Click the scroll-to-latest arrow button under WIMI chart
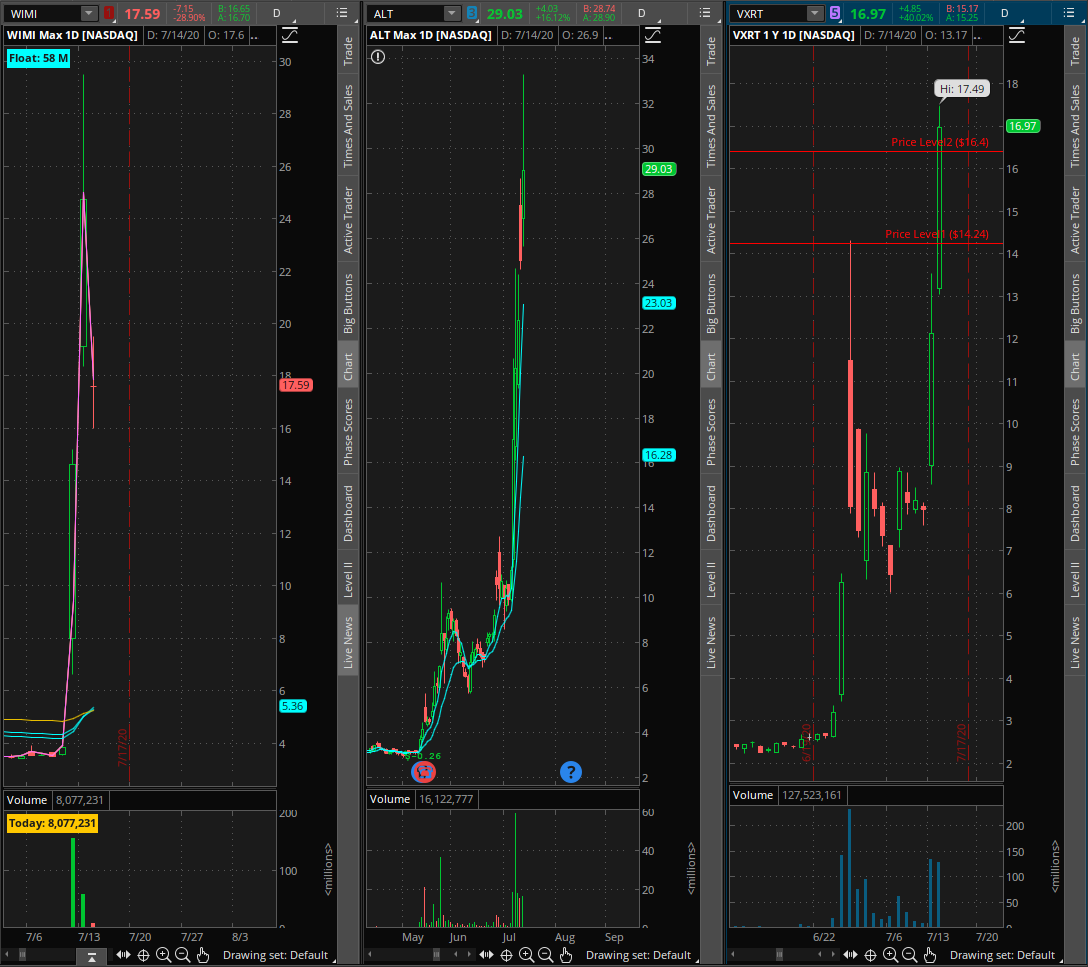The image size is (1088, 967). 92,957
